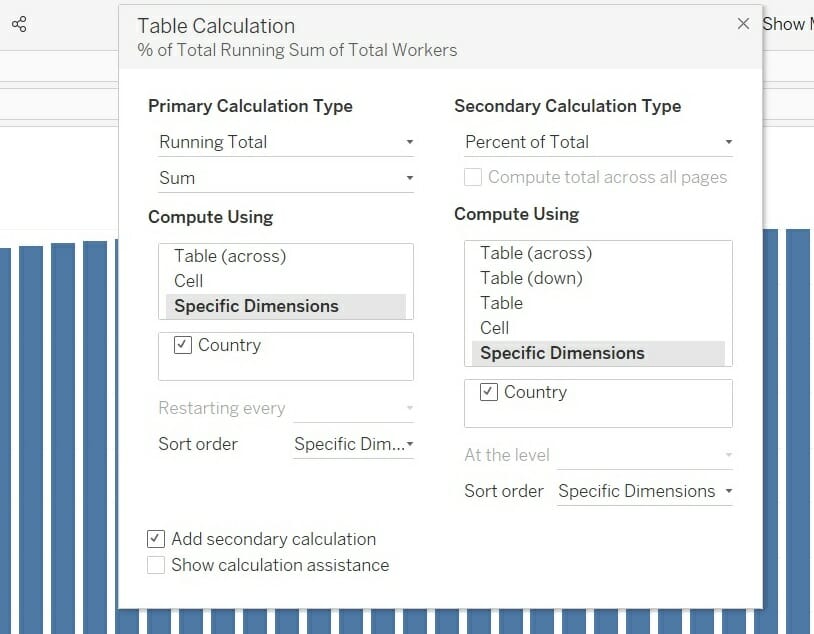This screenshot has width=814, height=634.
Task: Select Table option in secondary Compute Using
Action: (x=502, y=303)
